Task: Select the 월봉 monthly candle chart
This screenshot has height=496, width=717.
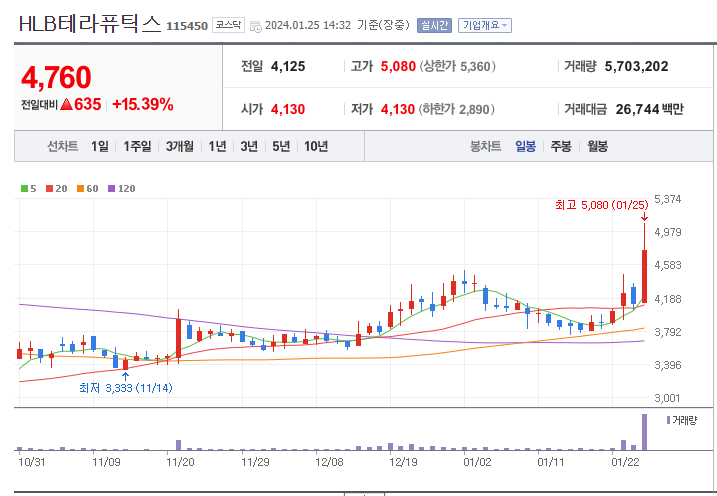Action: [x=597, y=146]
